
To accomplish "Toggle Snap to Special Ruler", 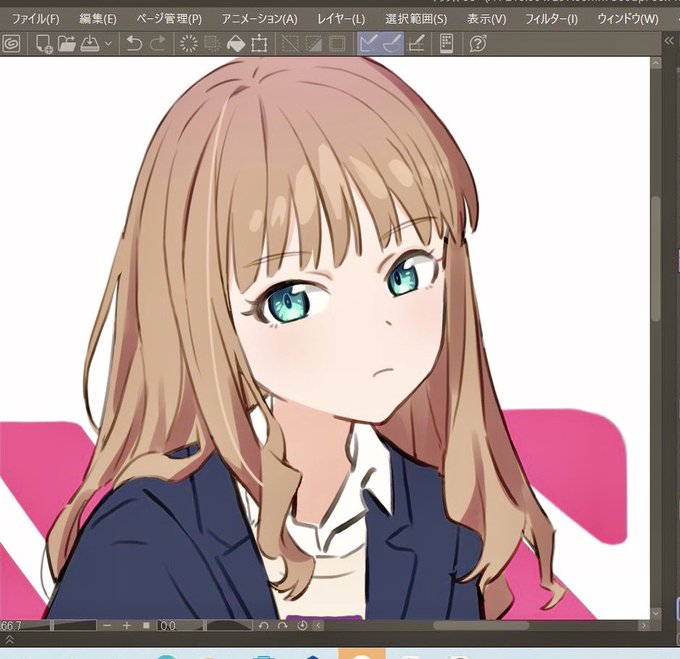I will 392,44.
